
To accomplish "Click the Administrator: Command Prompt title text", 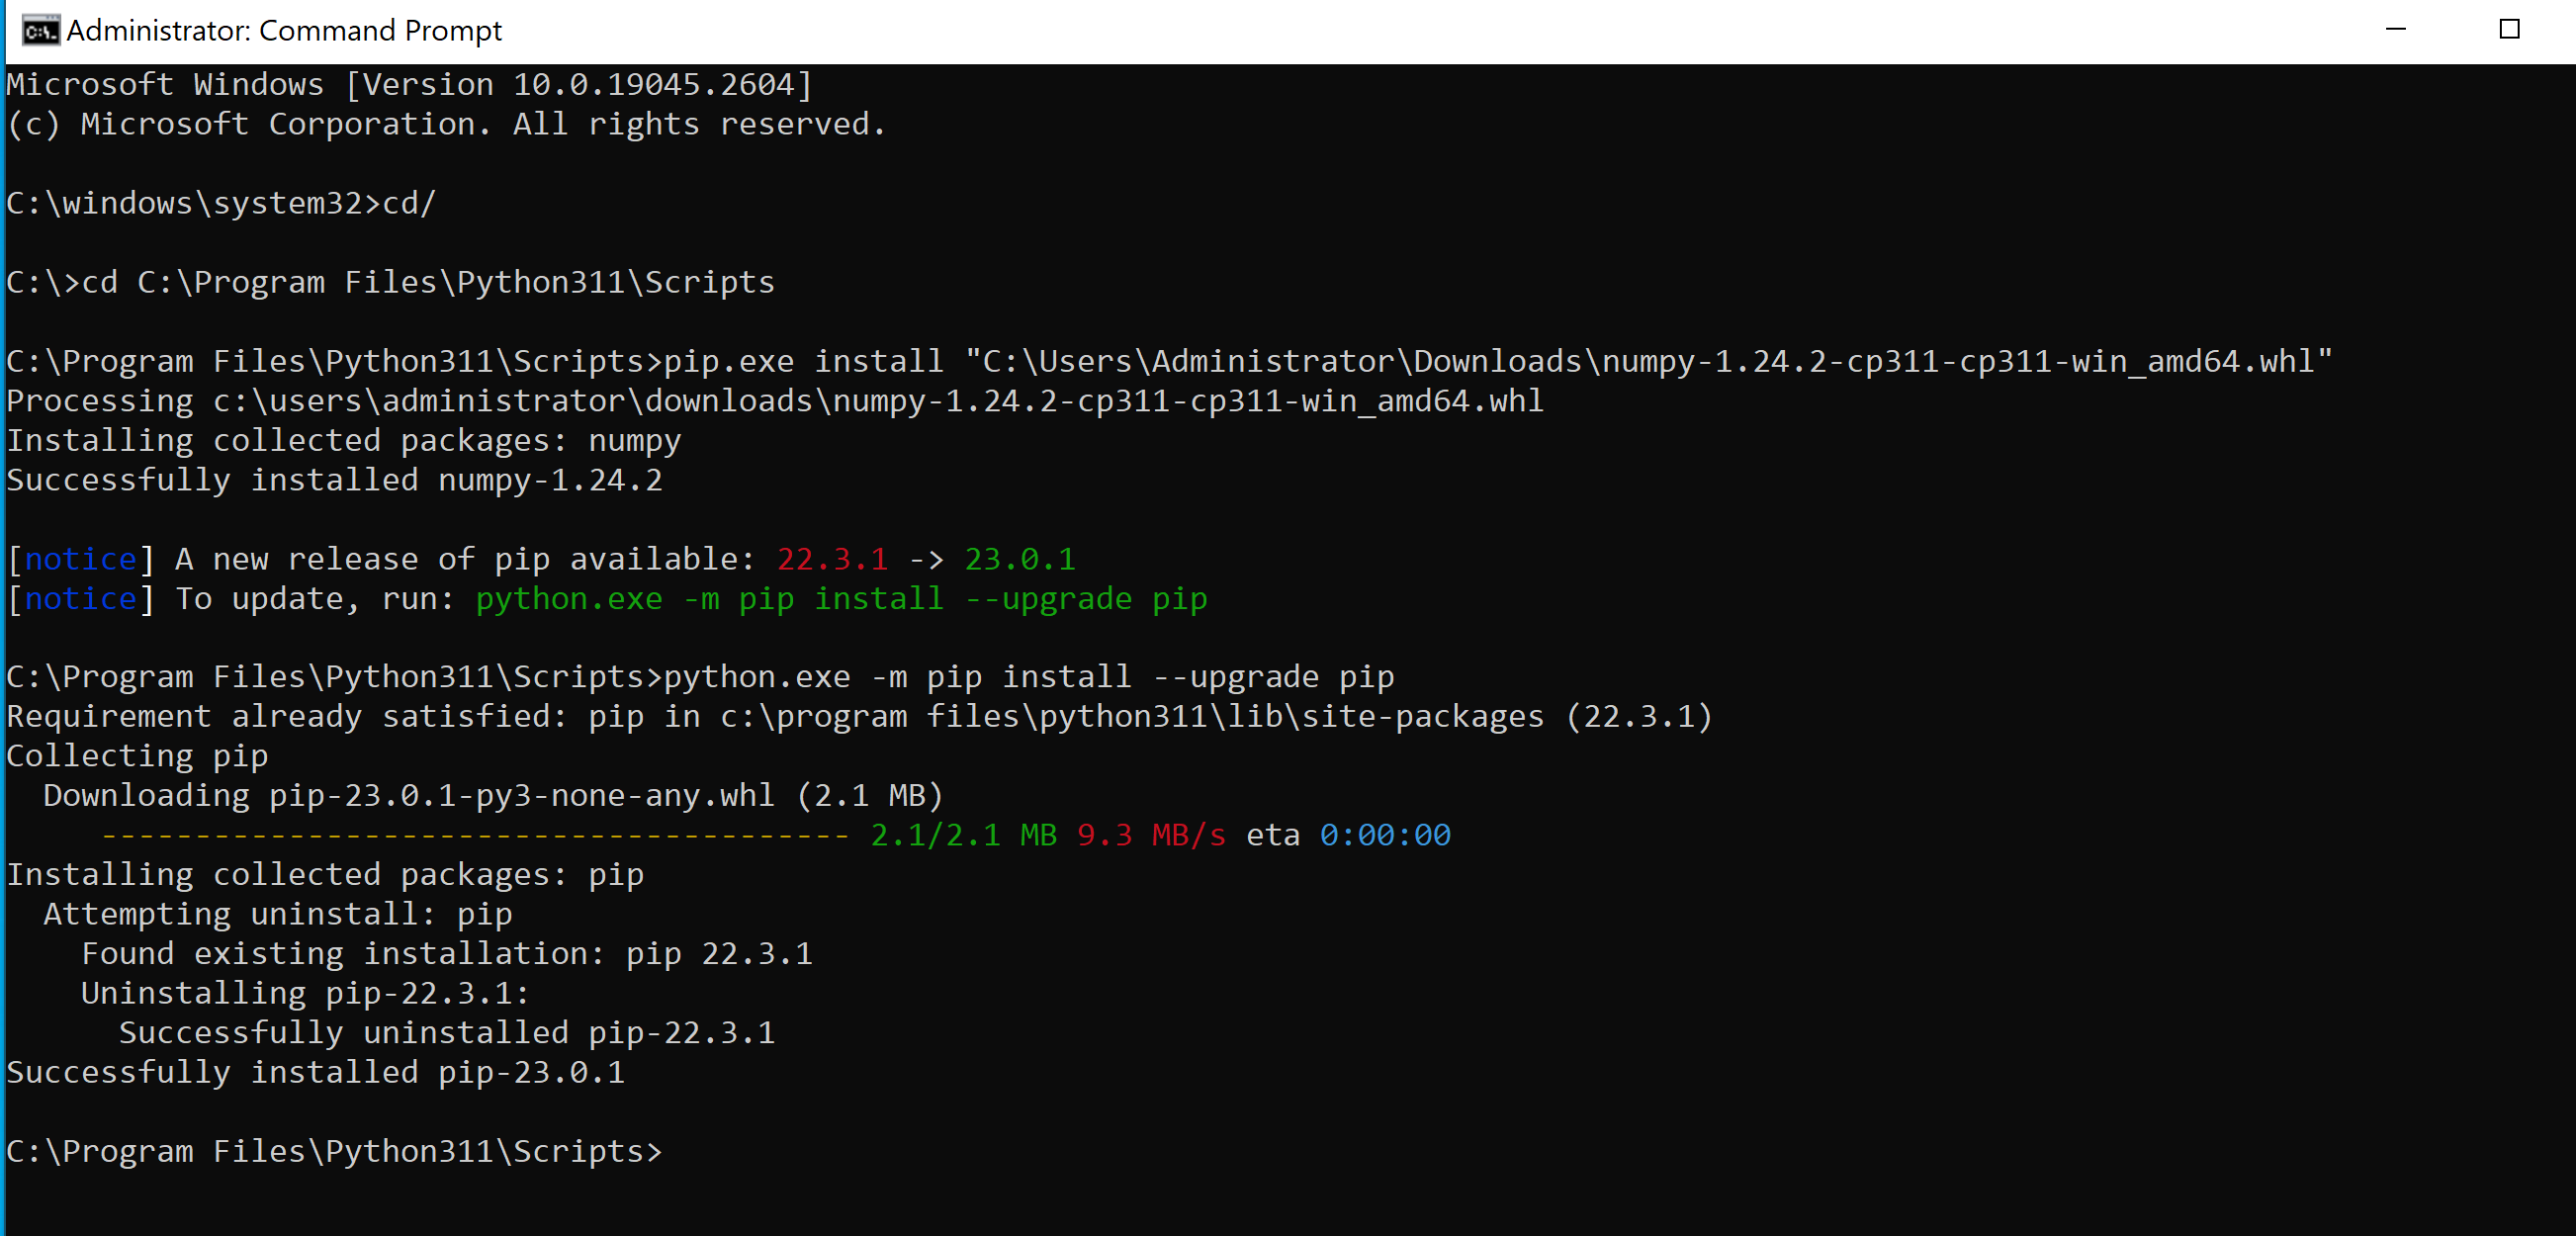I will coord(284,31).
